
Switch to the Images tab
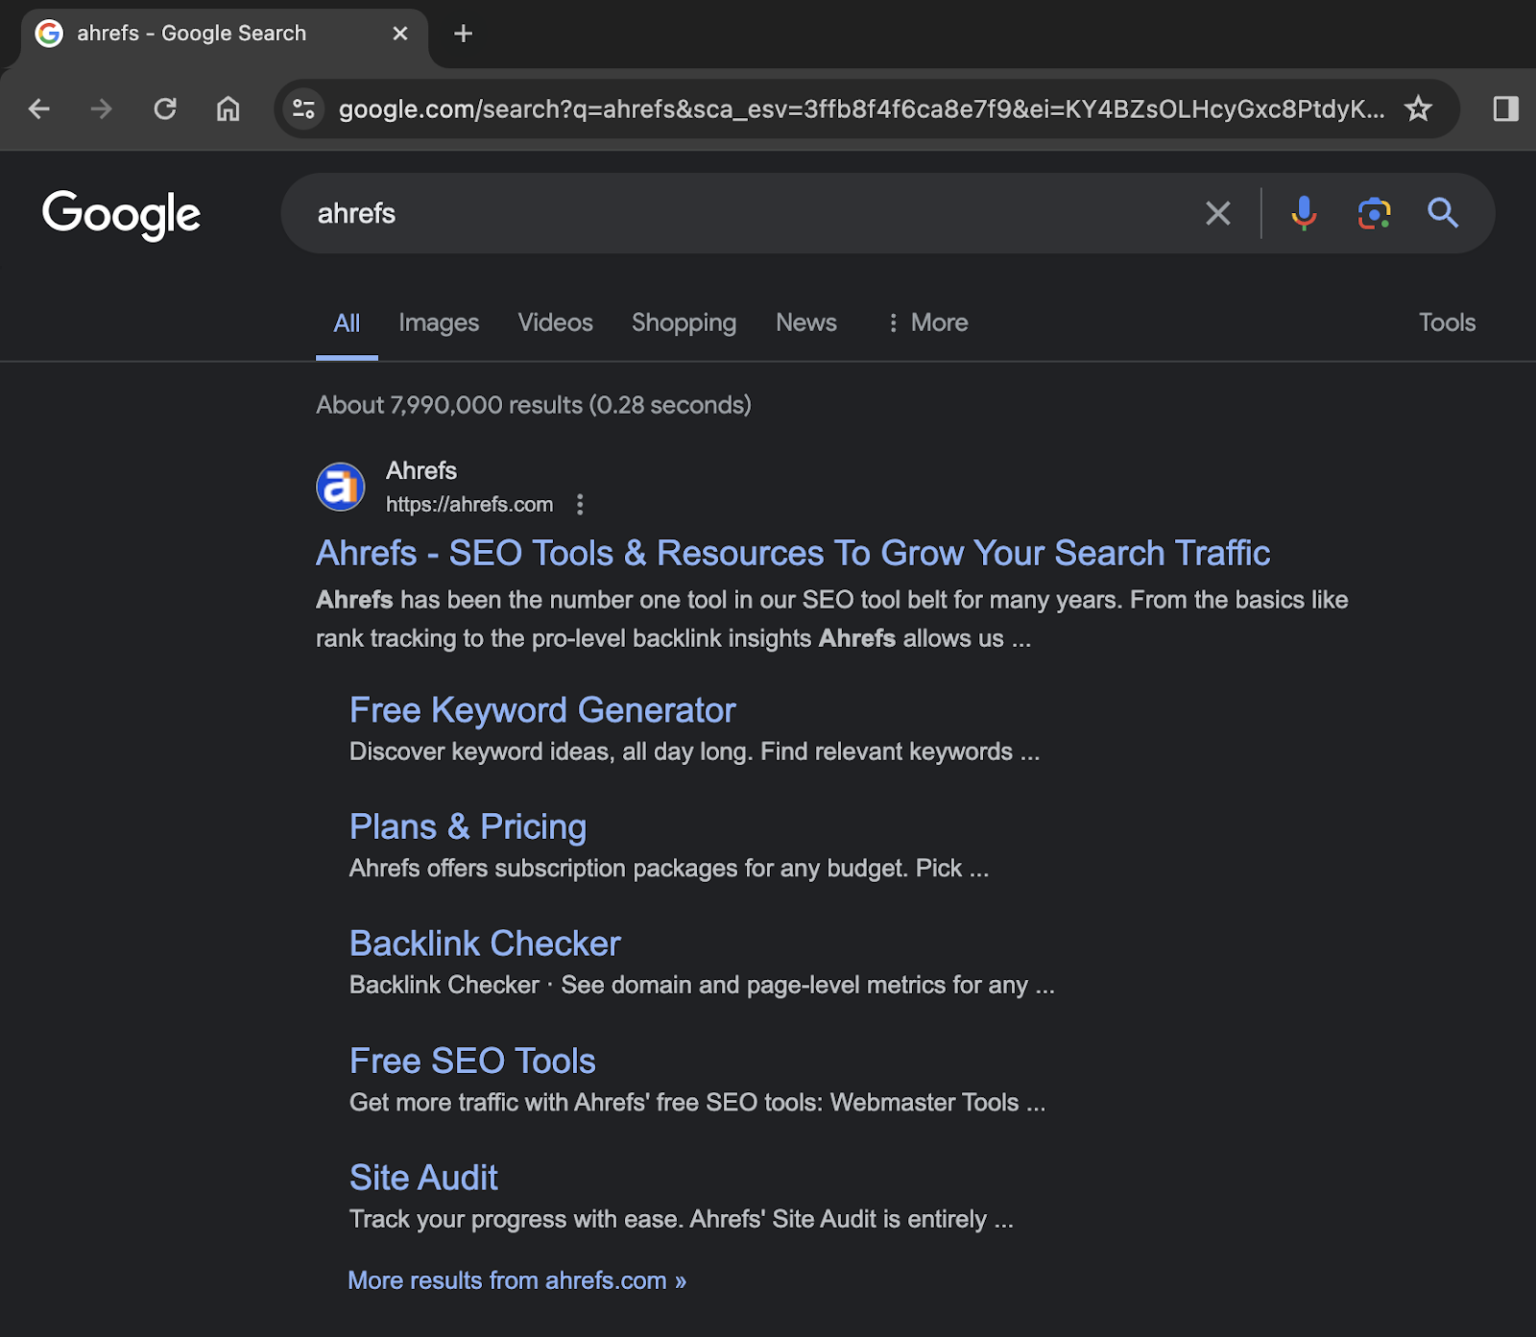[438, 322]
